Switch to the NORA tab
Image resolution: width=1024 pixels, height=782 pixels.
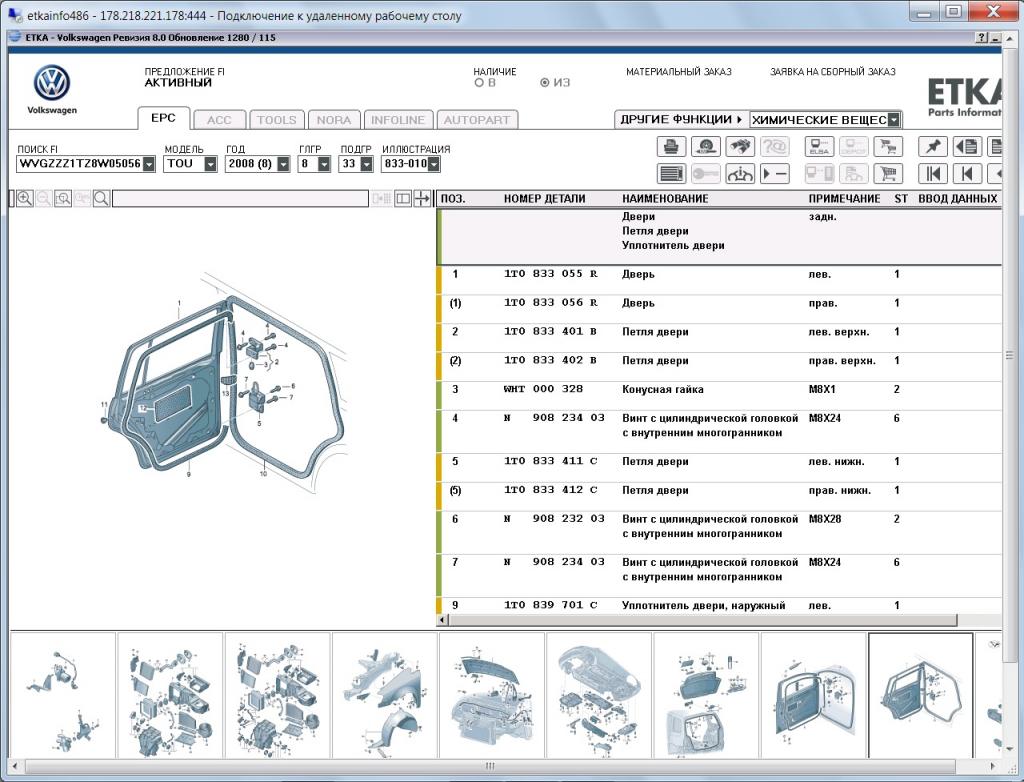334,120
